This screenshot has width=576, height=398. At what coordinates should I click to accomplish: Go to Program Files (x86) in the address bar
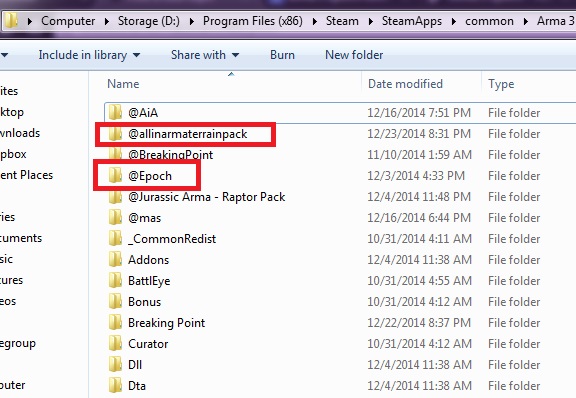click(x=253, y=21)
